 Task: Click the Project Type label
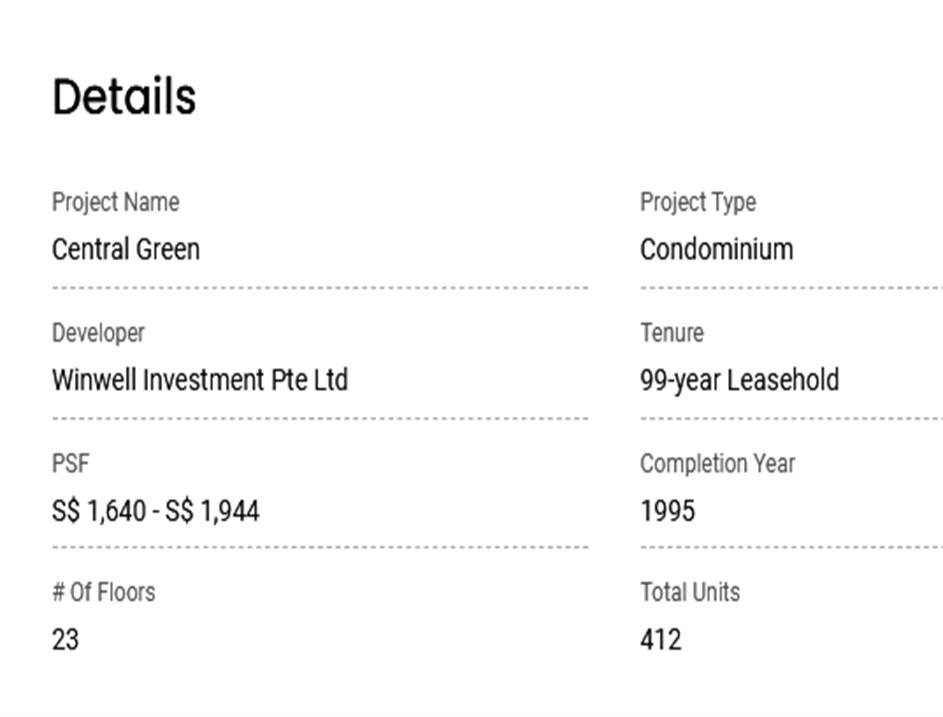point(698,202)
